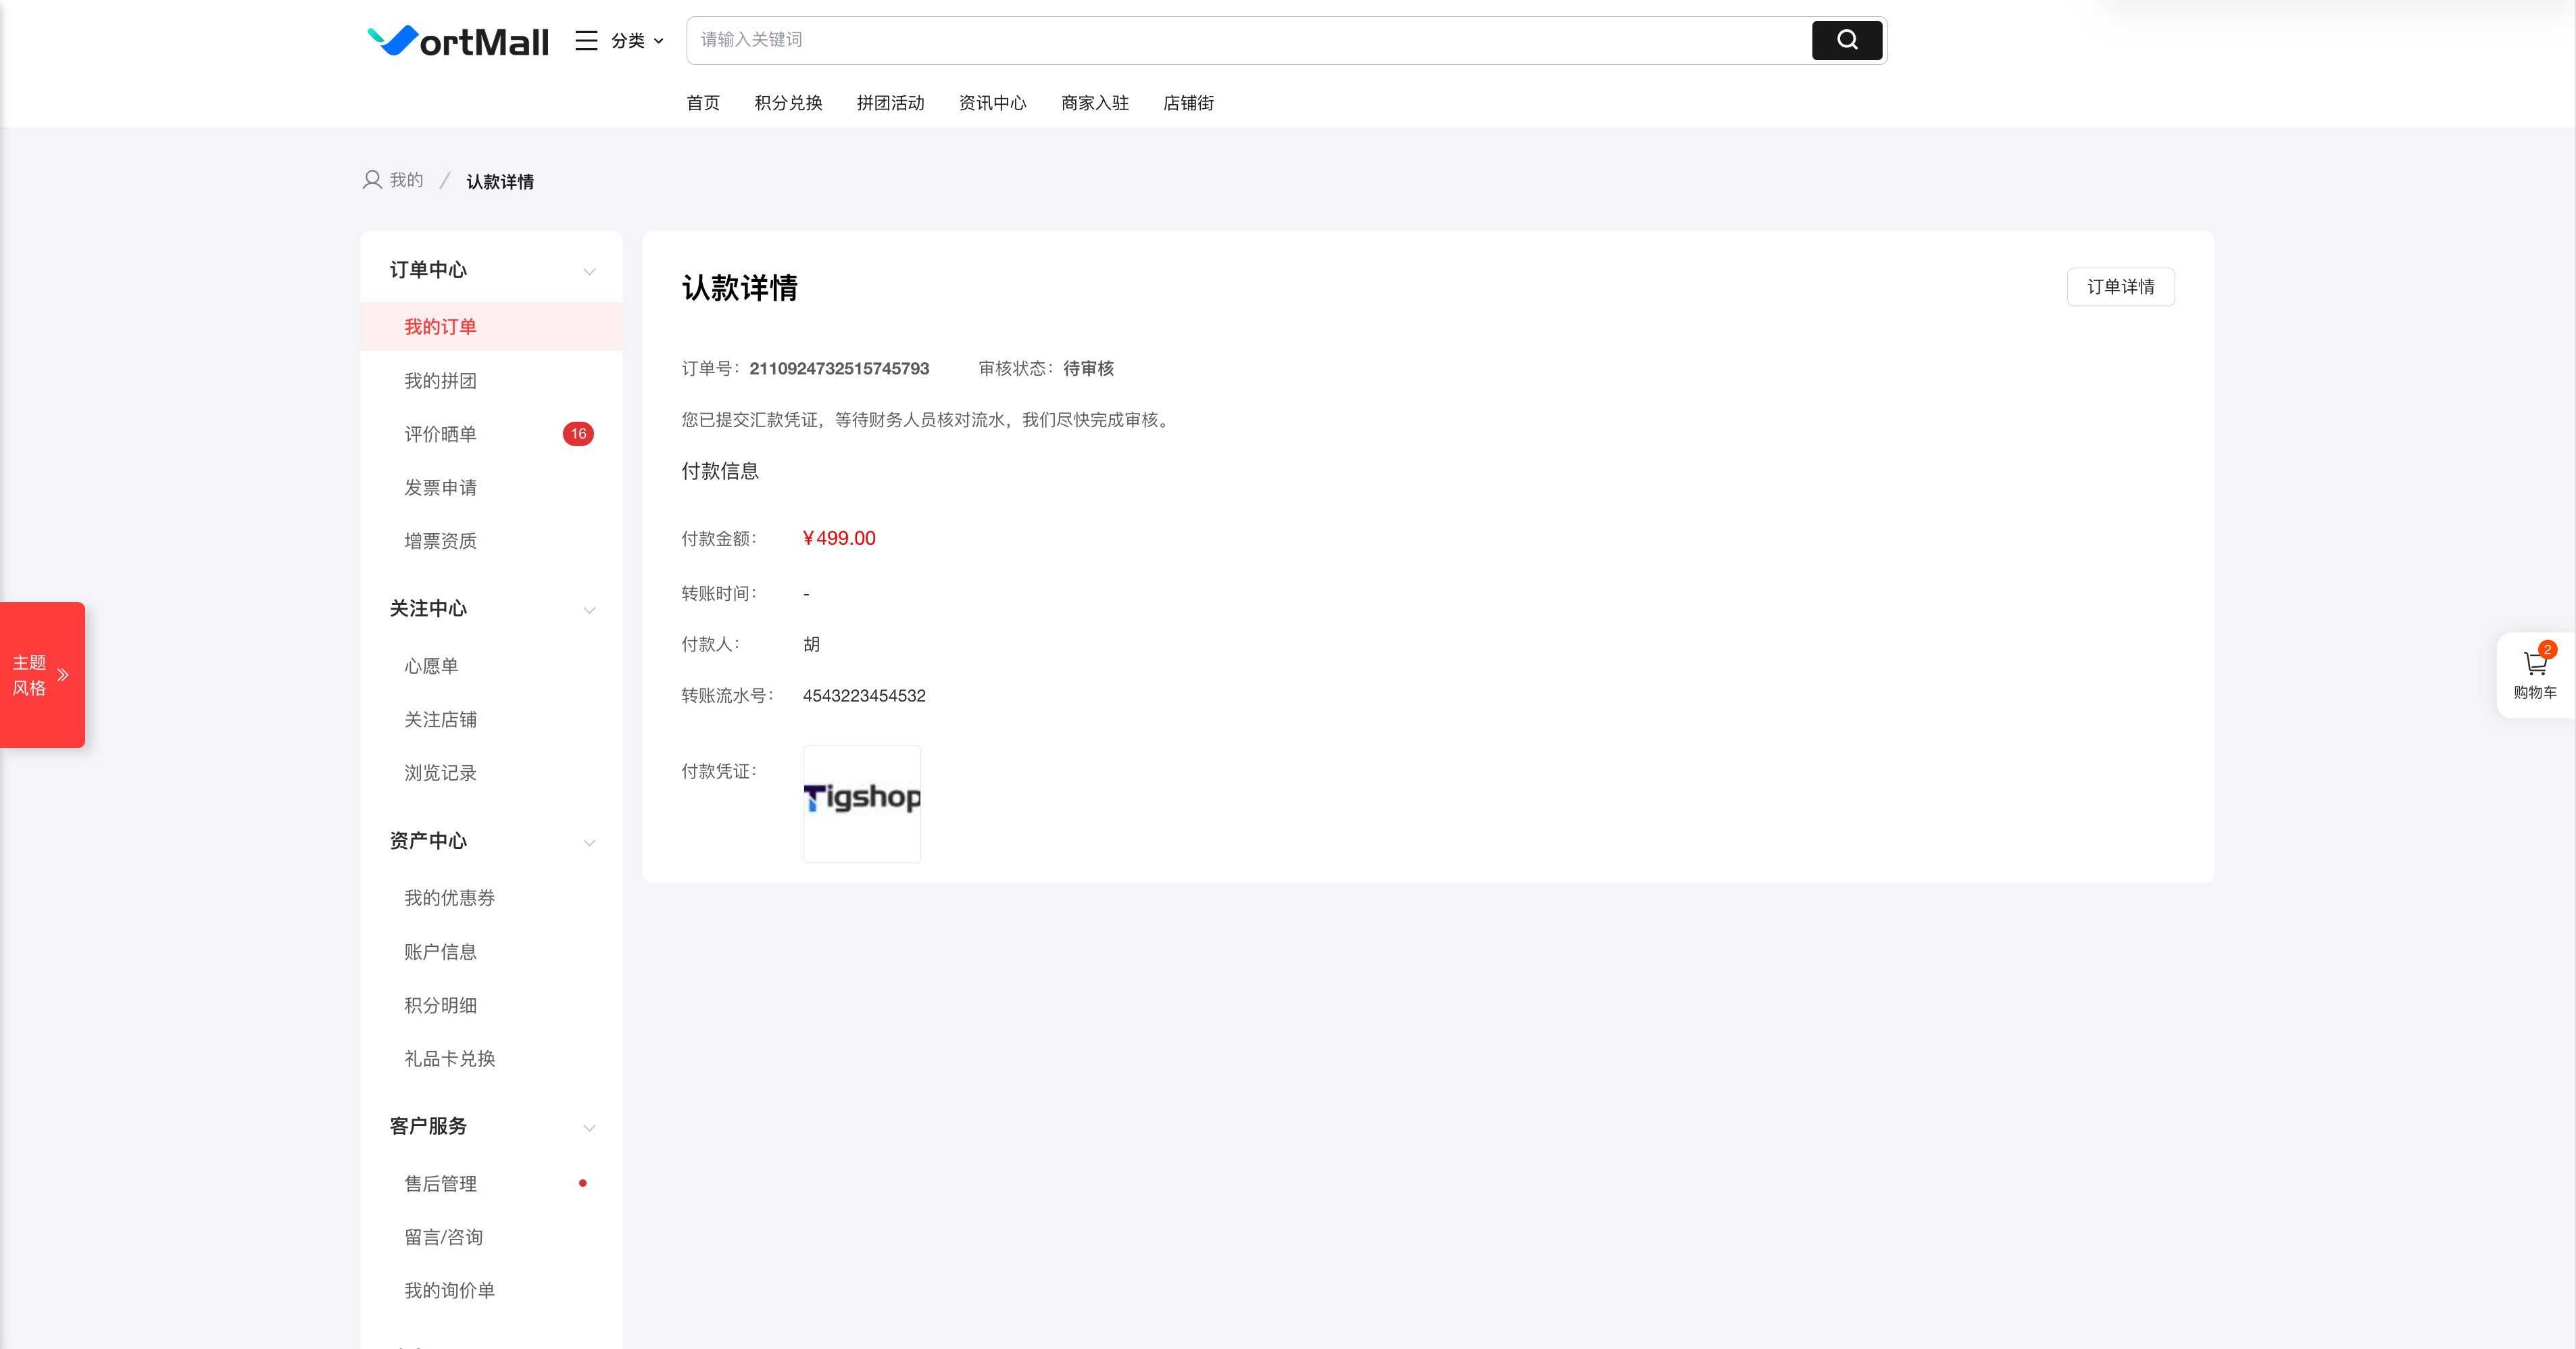Open 店铺街 navigation item
Image resolution: width=2576 pixels, height=1349 pixels.
tap(1188, 103)
